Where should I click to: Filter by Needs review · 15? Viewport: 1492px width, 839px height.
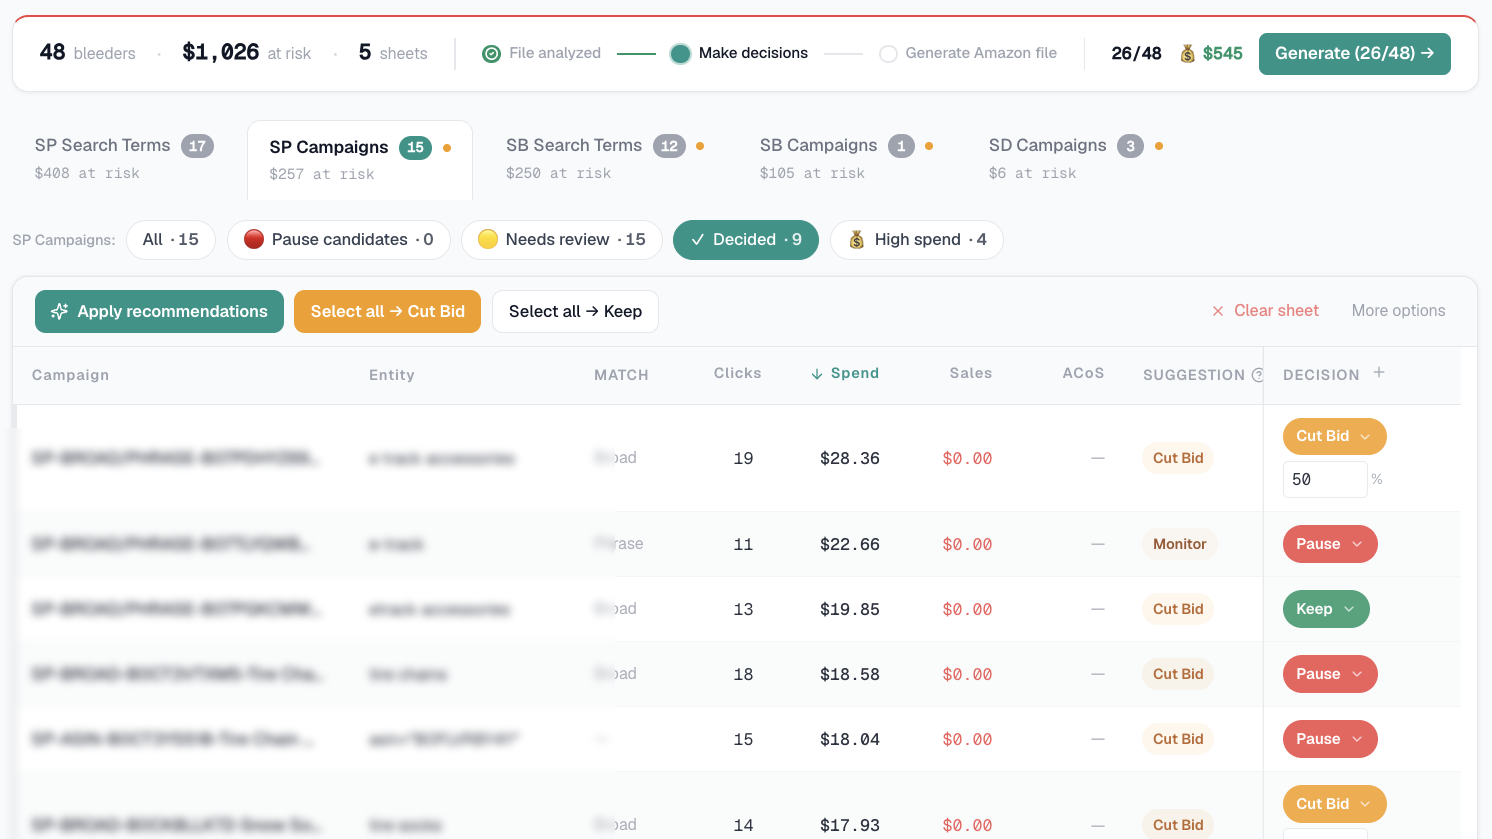coord(562,240)
